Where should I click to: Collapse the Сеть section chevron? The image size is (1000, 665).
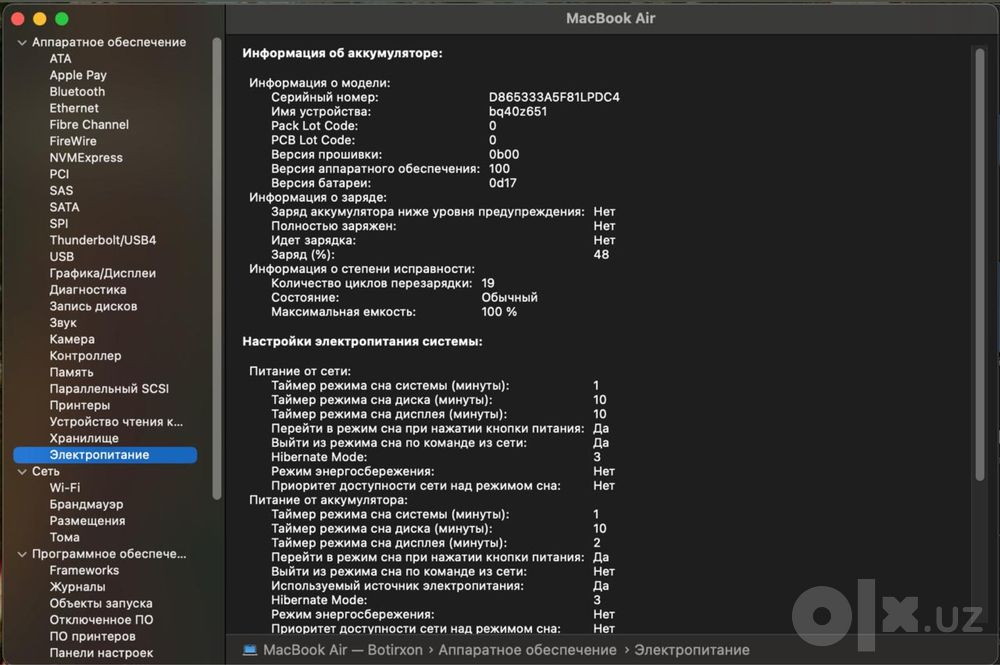point(22,472)
